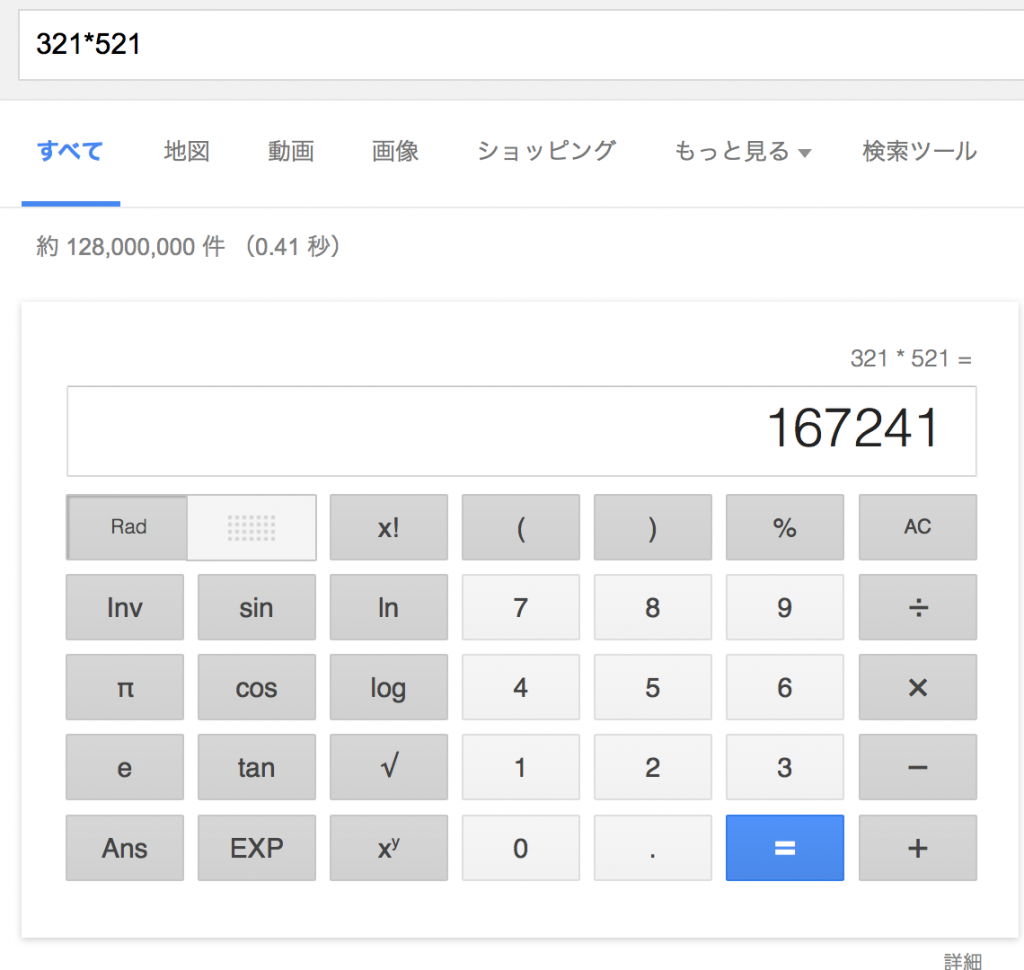The height and width of the screenshot is (970, 1024).
Task: Click the x to the power y key
Action: 388,848
